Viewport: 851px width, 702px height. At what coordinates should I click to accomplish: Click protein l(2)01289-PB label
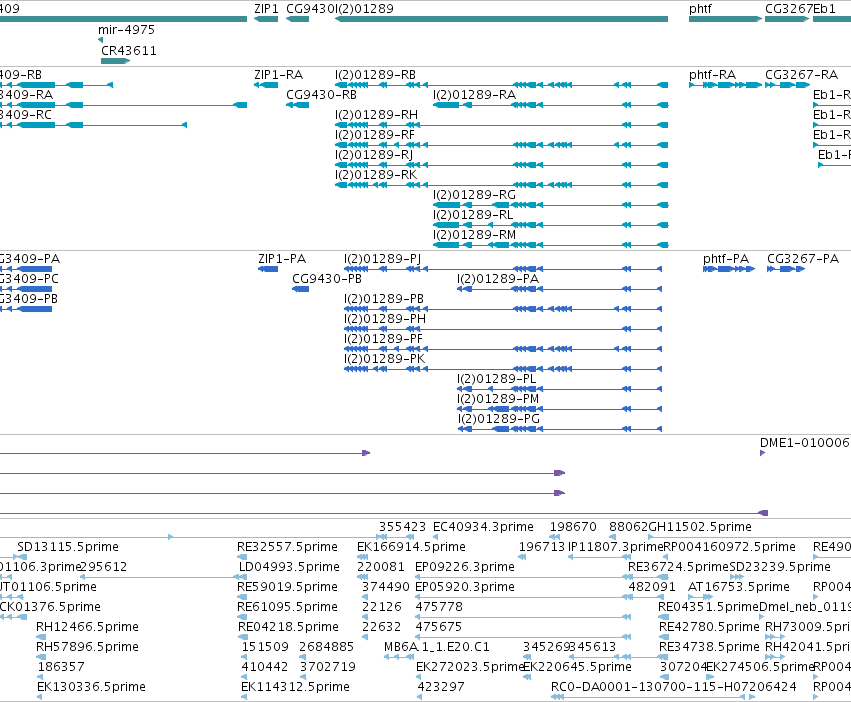click(384, 299)
